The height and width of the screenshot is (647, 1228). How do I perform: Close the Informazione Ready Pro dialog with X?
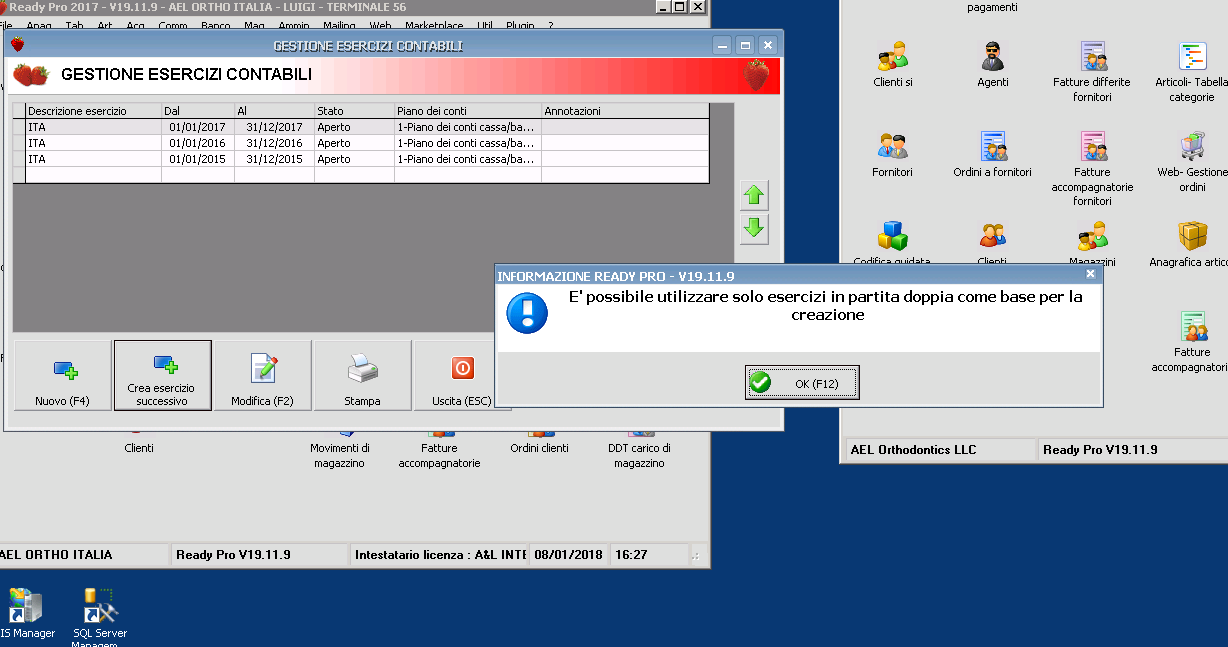click(1090, 274)
